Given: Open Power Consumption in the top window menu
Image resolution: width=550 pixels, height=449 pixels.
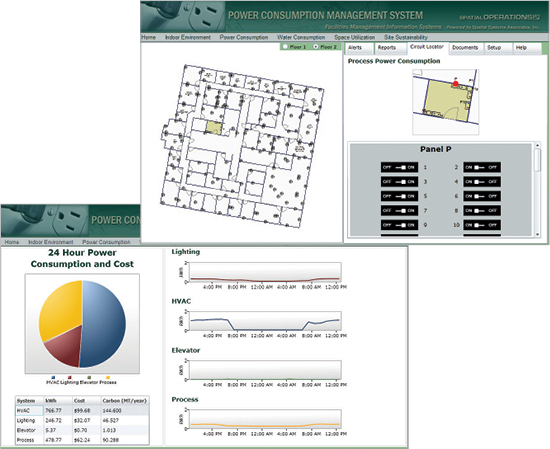Looking at the screenshot, I should 244,37.
